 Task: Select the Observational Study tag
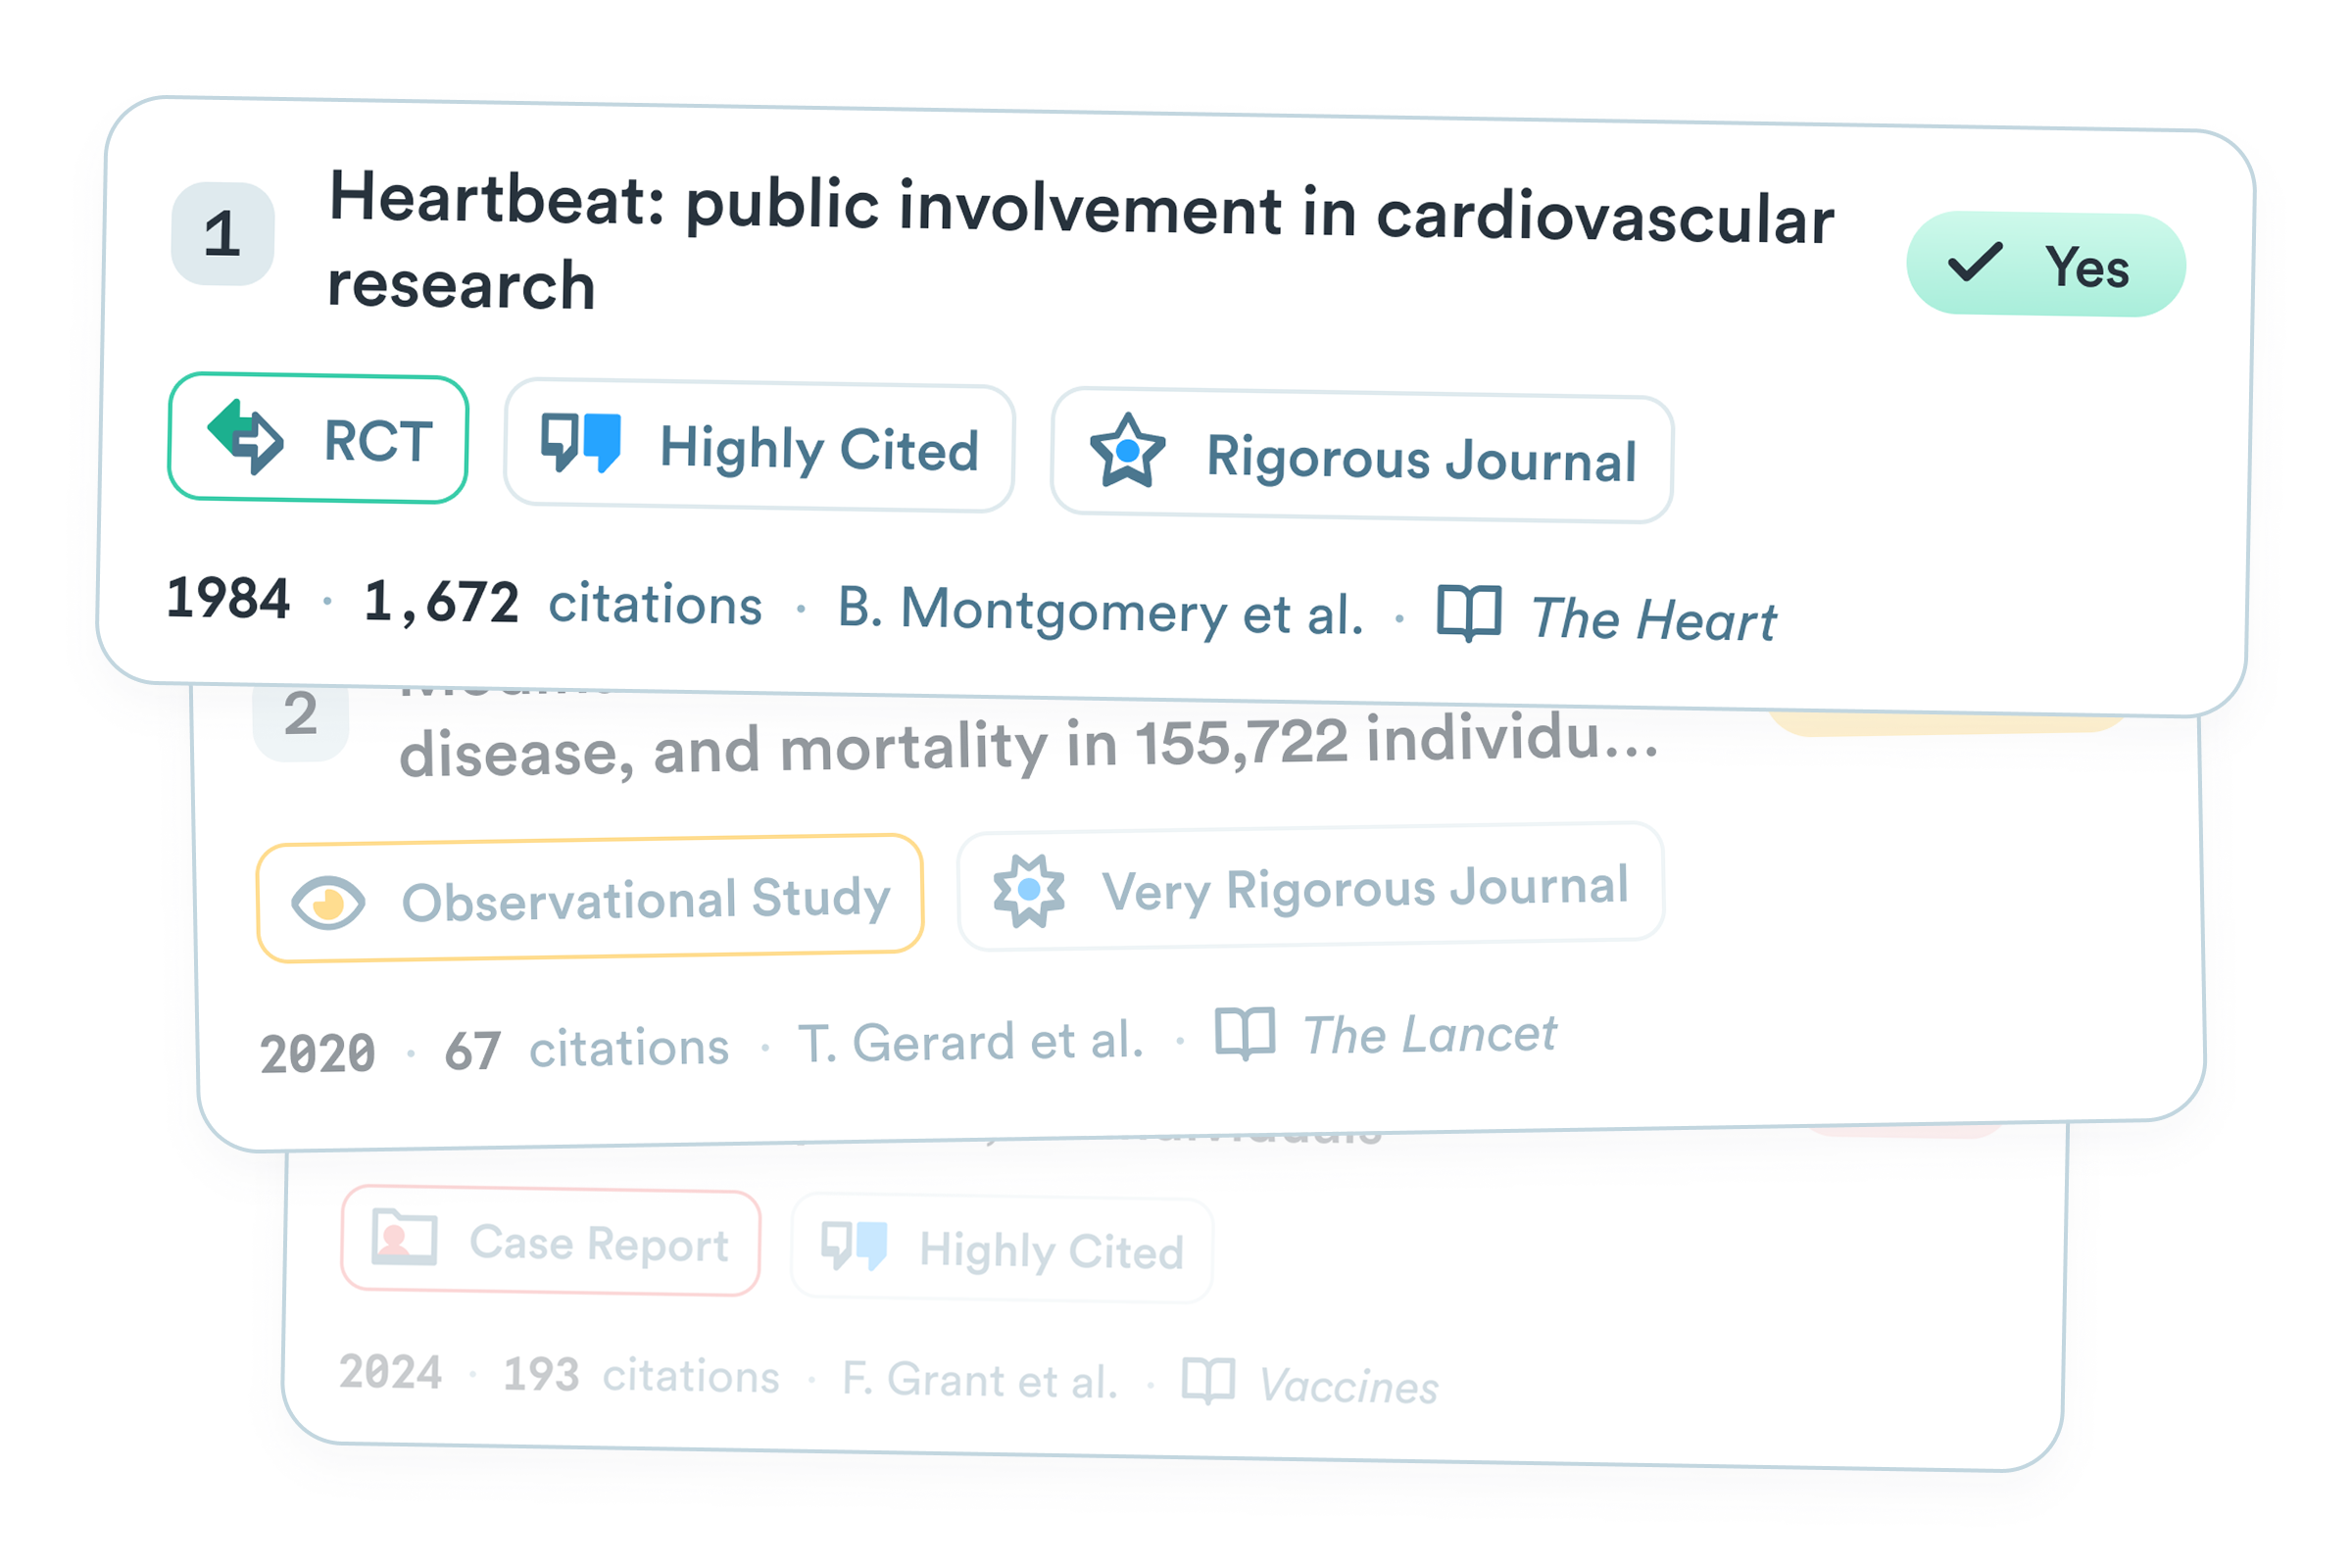click(x=590, y=898)
